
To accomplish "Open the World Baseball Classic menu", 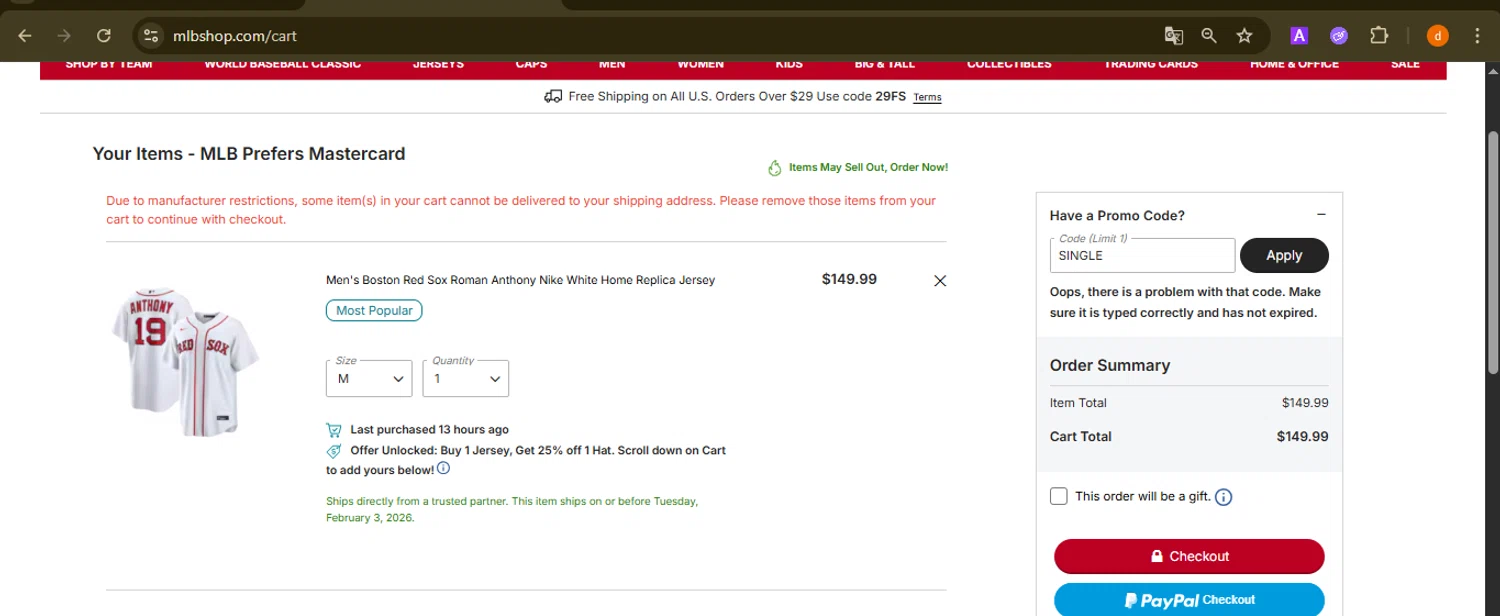I will click(x=283, y=65).
